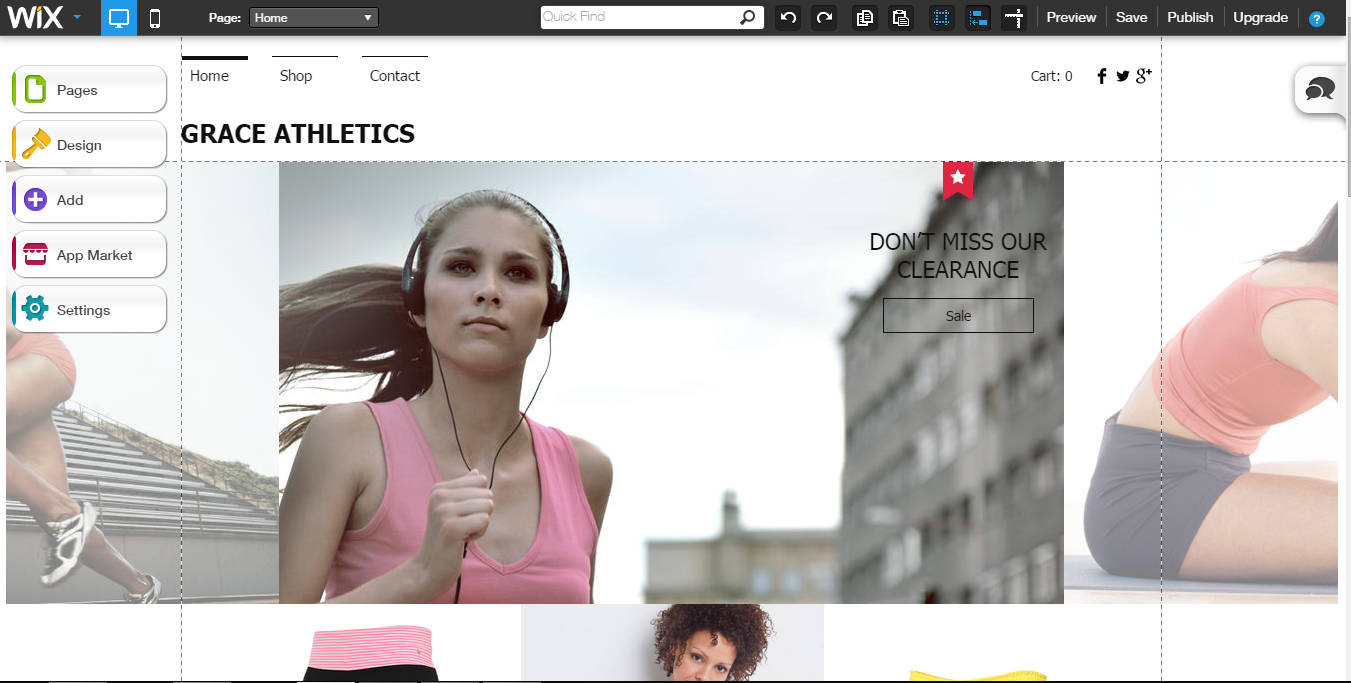This screenshot has width=1351, height=683.
Task: Publish the site
Action: pos(1190,18)
